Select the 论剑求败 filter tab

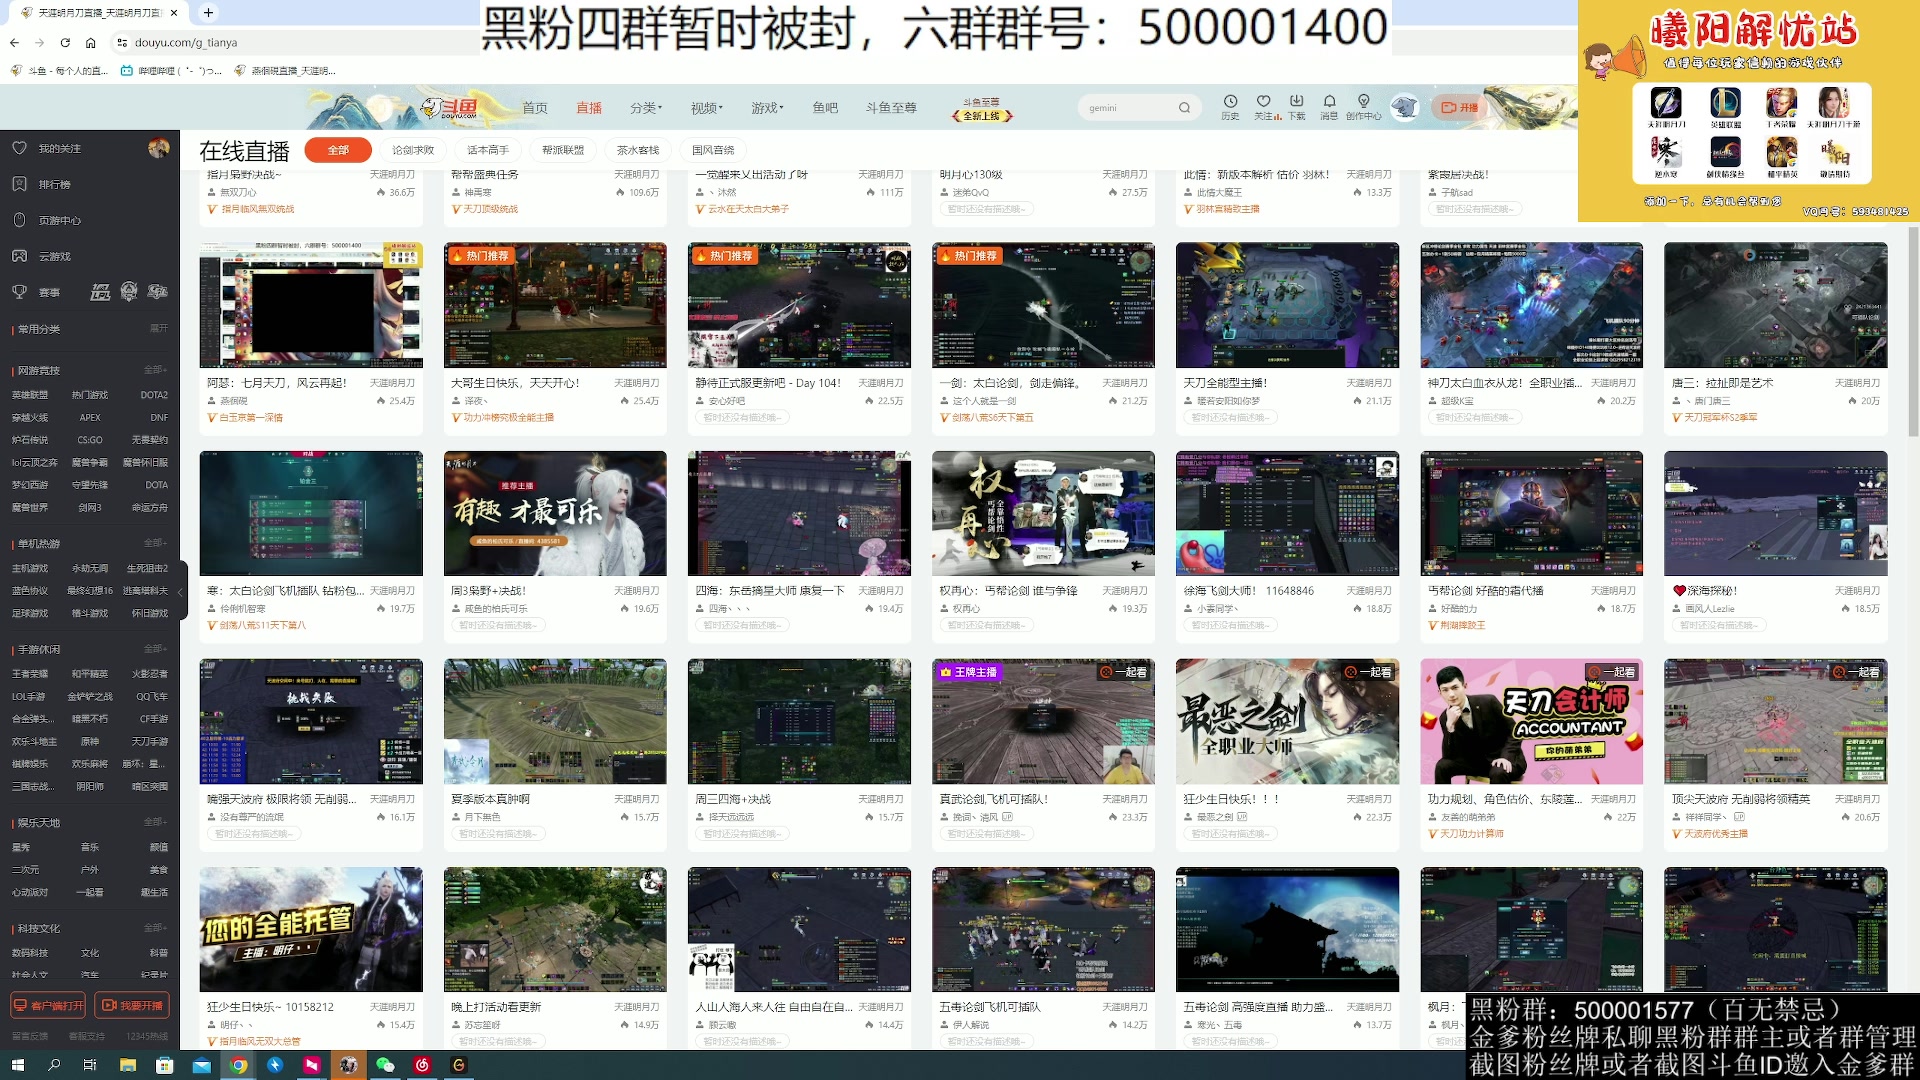point(413,150)
